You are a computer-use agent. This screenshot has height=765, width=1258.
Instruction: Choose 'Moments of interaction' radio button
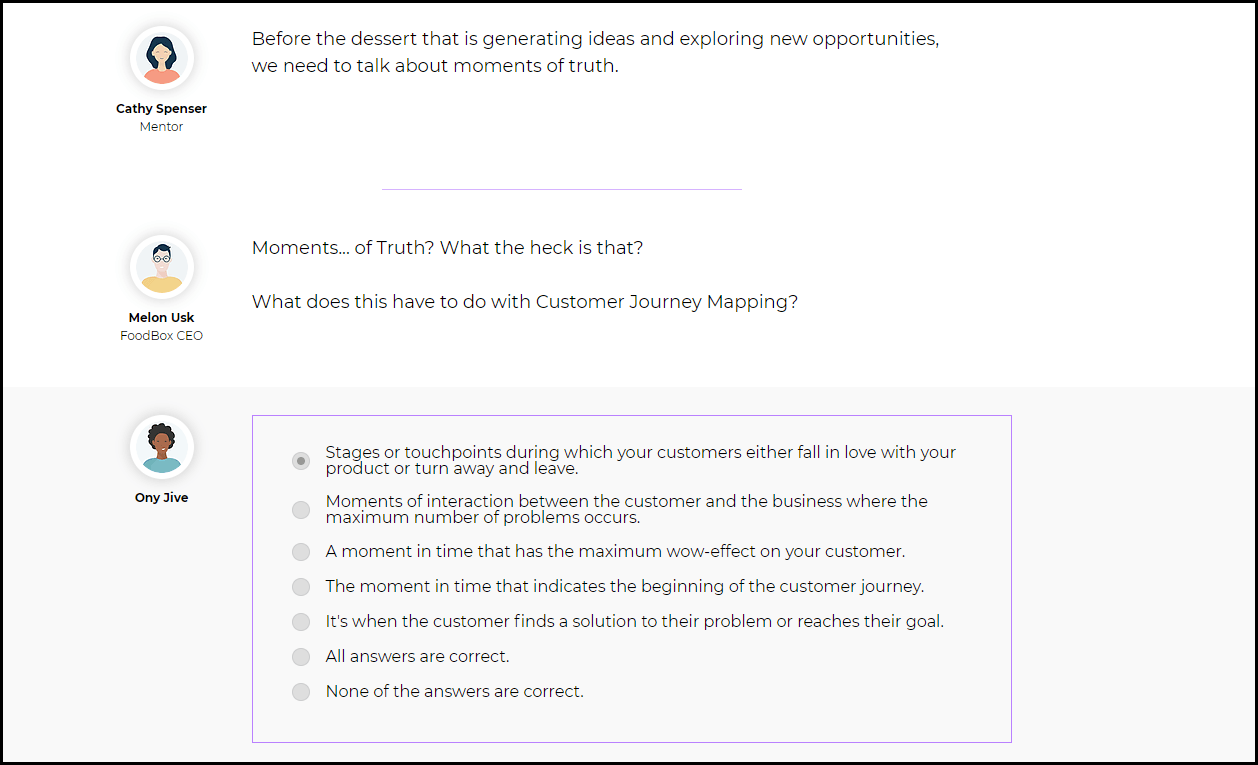[301, 510]
